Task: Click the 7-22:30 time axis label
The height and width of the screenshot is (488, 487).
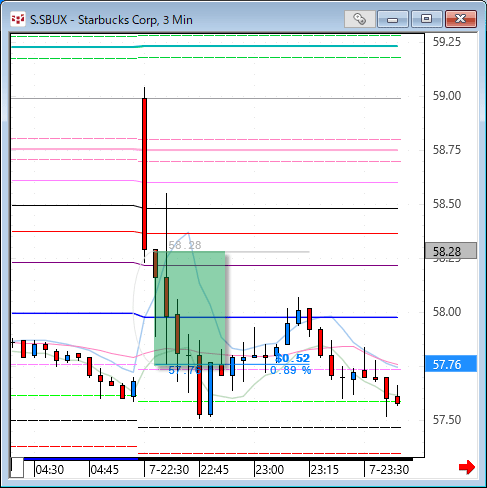Action: (x=169, y=470)
